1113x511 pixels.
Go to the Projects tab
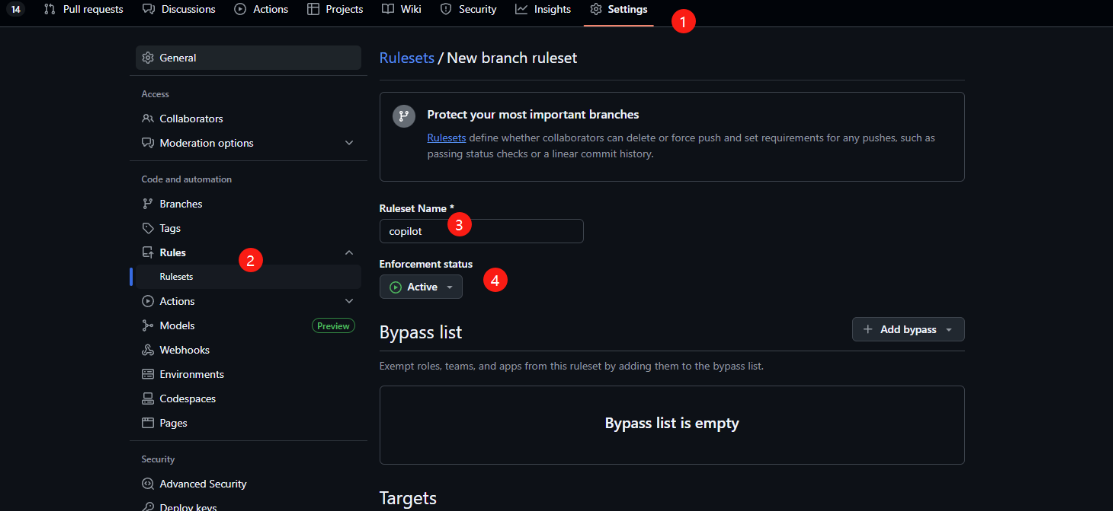[335, 9]
